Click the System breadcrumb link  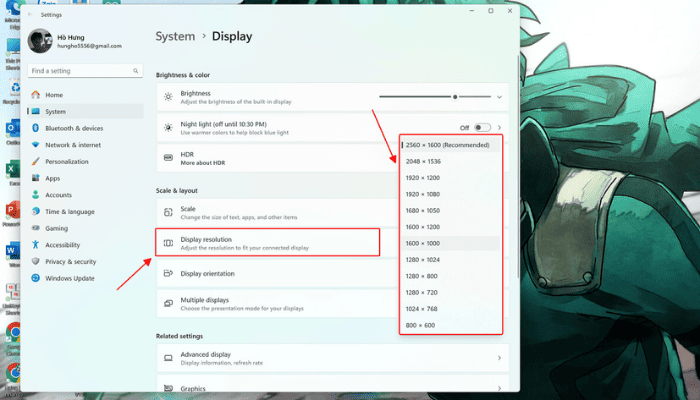(x=175, y=36)
